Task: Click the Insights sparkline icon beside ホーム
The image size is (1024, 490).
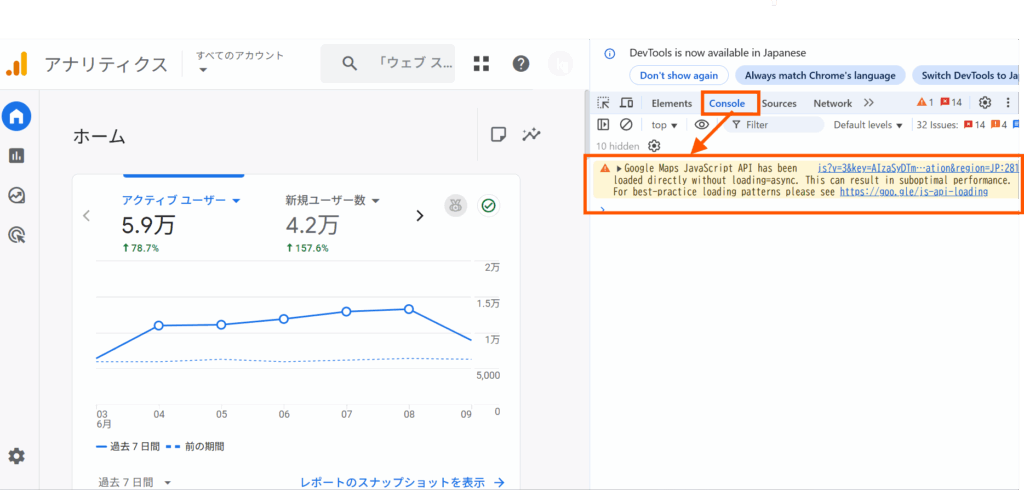Action: tap(531, 135)
